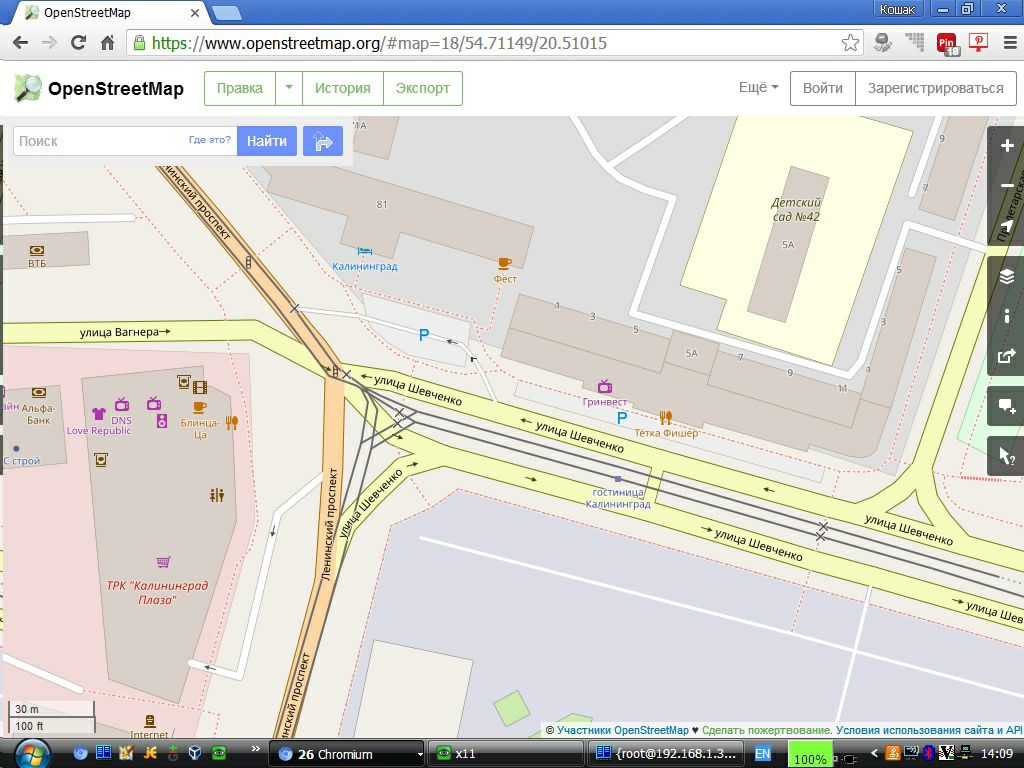
Task: Click the Калининград hotel bed icon
Action: 364,251
